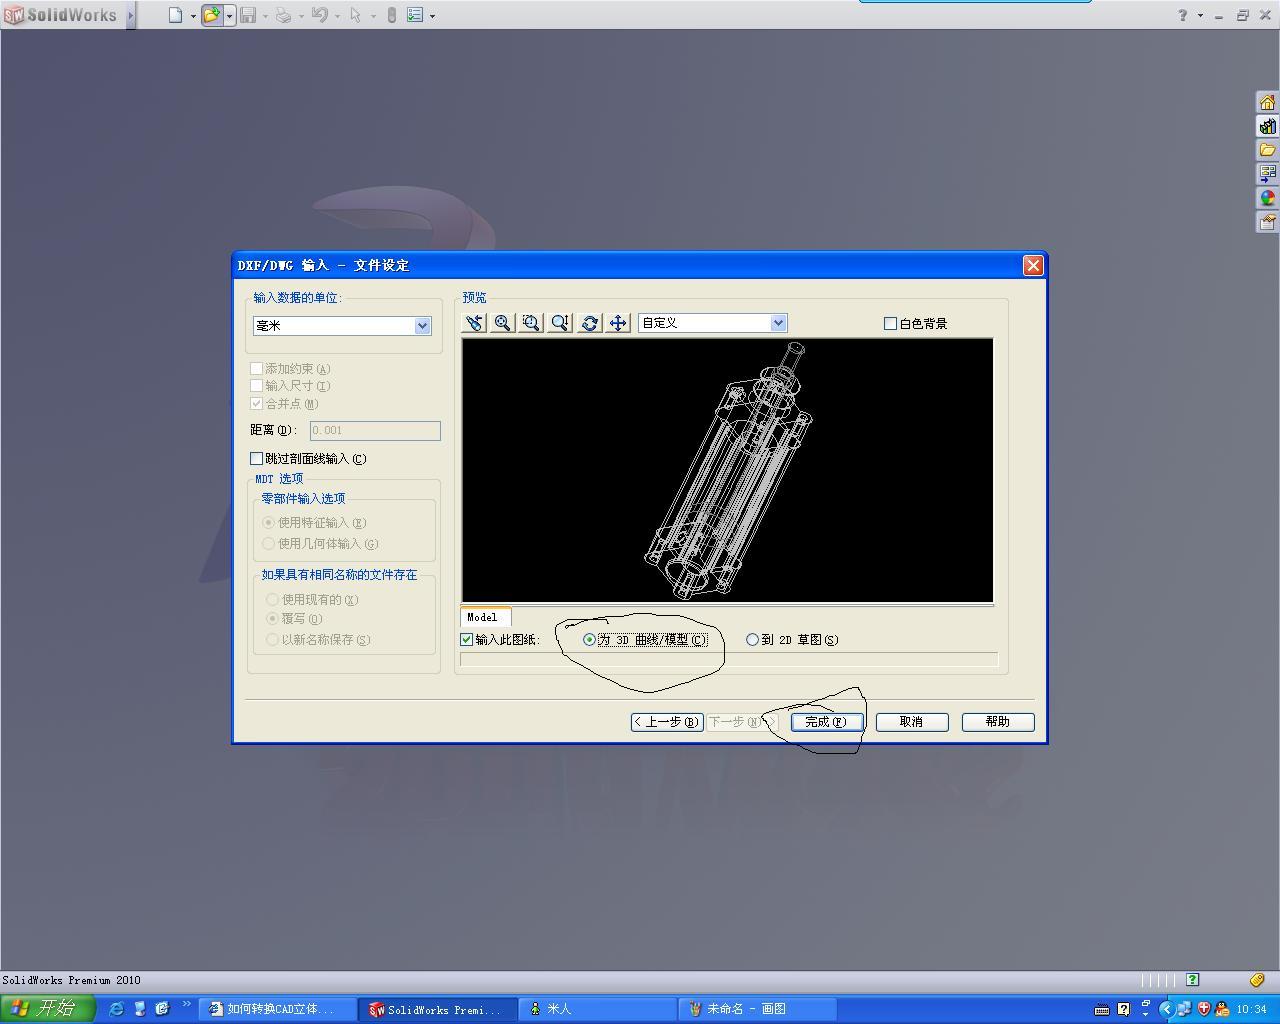
Task: Select the 覆写 radio option
Action: (272, 619)
